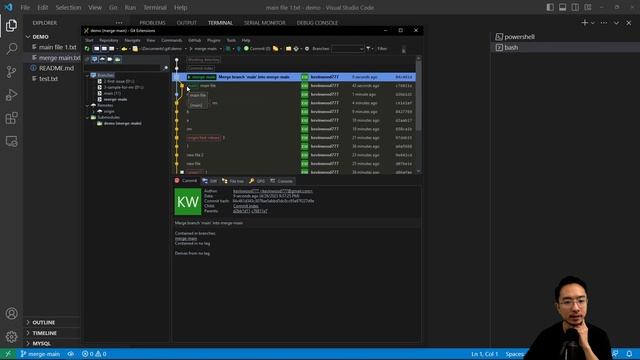This screenshot has height=360, width=640.
Task: Switch to the Diff tab
Action: pyautogui.click(x=209, y=181)
